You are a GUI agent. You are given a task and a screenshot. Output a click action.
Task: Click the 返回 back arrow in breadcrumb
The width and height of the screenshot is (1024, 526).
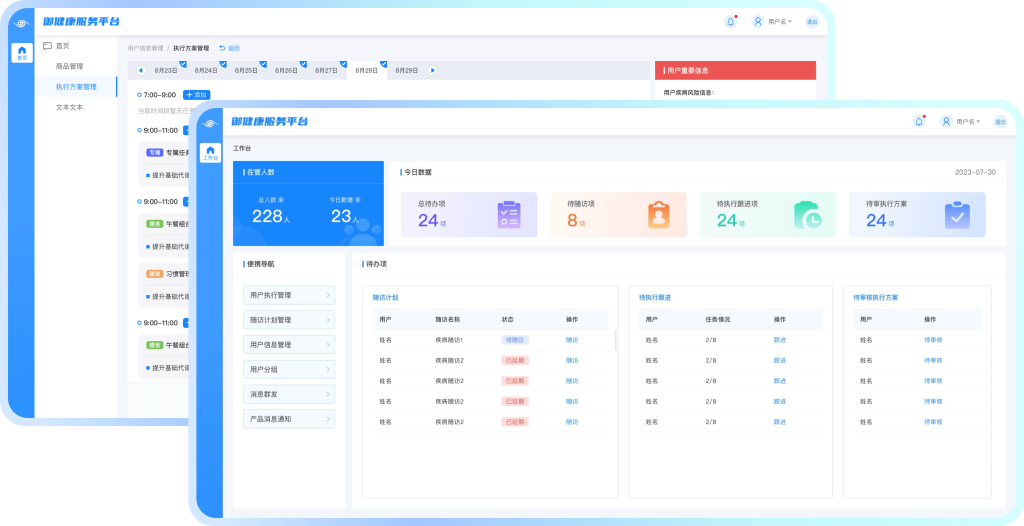click(x=221, y=48)
